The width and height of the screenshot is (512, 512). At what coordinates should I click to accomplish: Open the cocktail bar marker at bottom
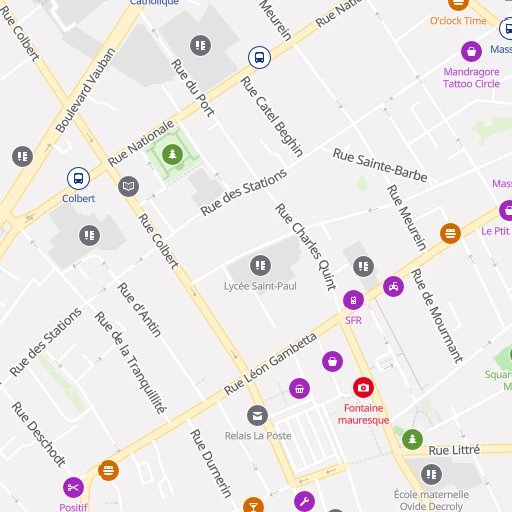point(253,506)
